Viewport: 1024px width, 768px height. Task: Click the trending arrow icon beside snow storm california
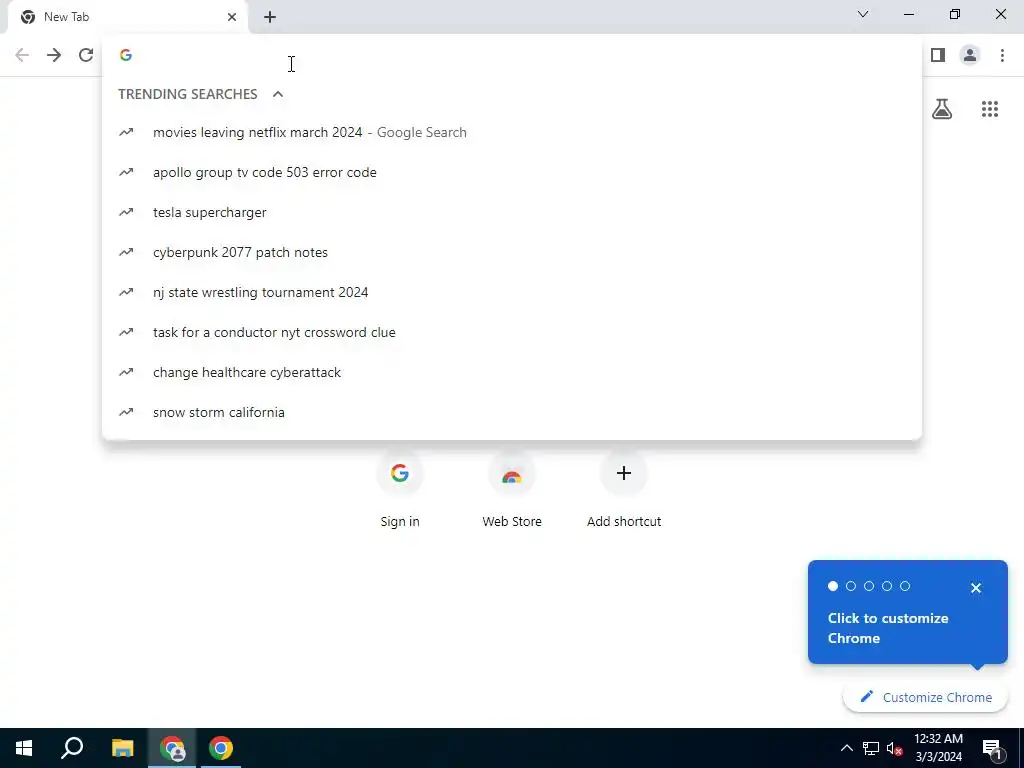click(x=126, y=412)
